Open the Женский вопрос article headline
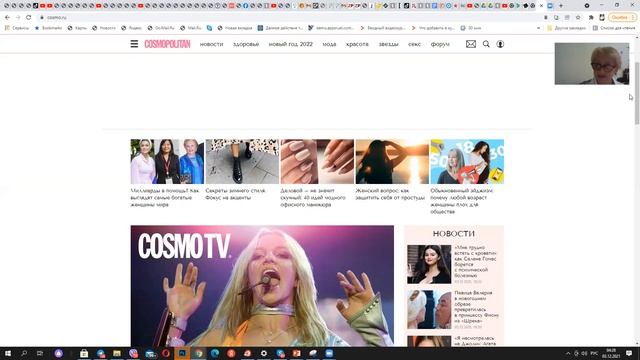 tap(390, 194)
